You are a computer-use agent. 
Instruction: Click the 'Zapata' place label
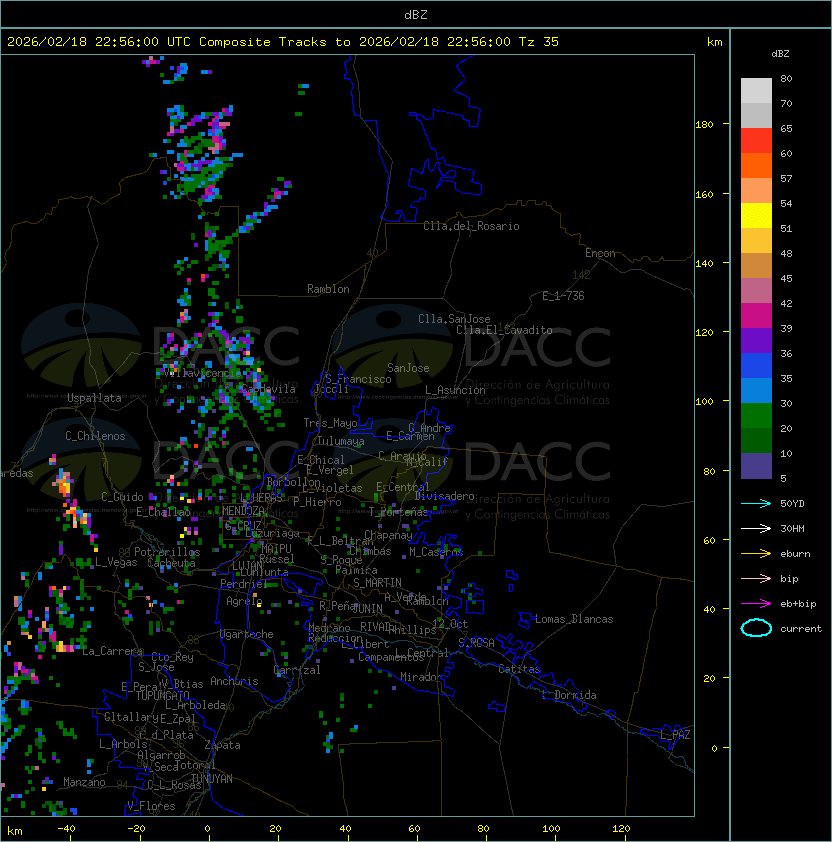(222, 745)
